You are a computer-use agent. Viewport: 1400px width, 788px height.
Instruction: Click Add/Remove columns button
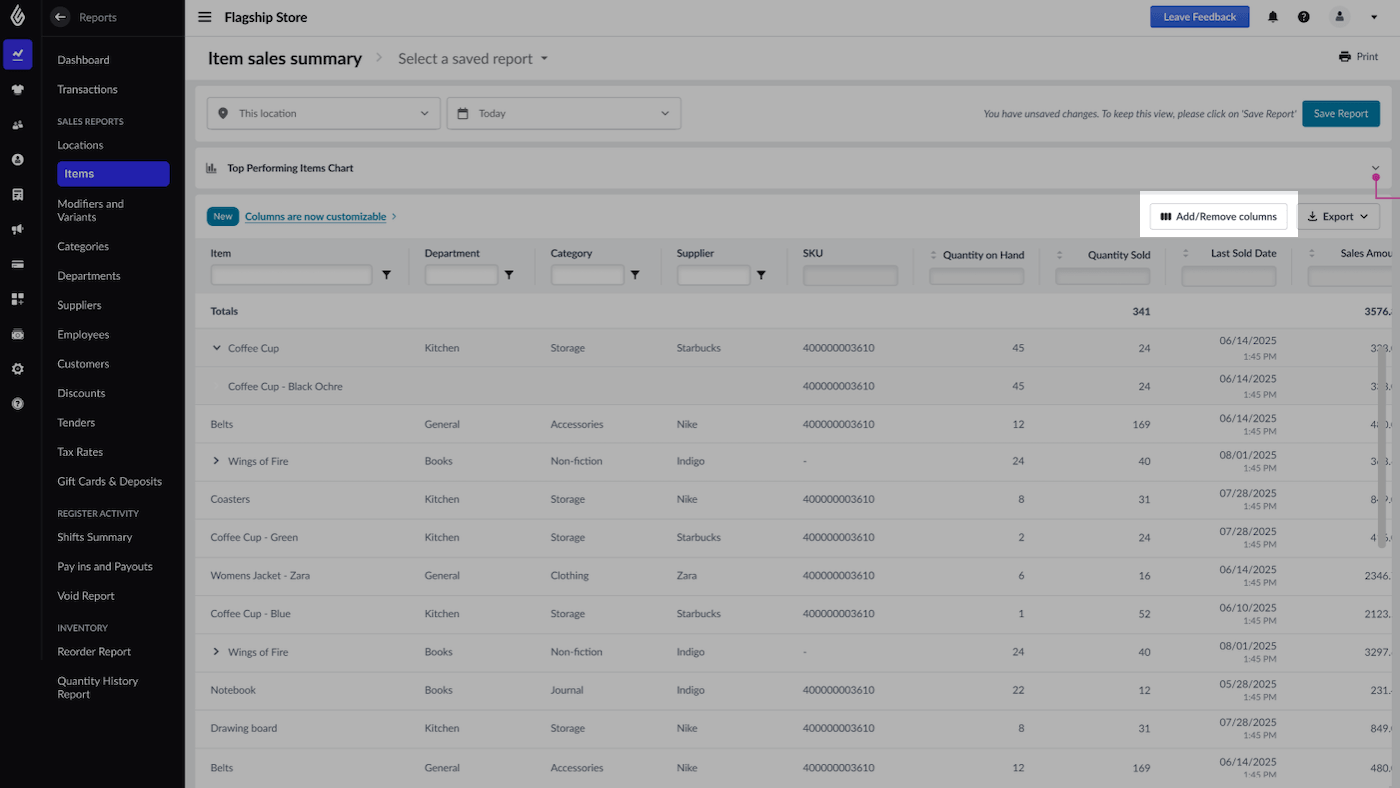pyautogui.click(x=1218, y=216)
